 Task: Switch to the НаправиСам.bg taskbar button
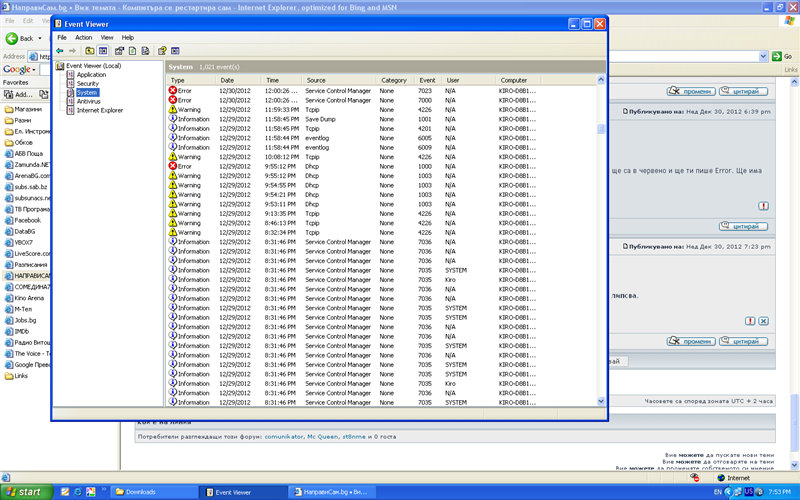pyautogui.click(x=332, y=492)
